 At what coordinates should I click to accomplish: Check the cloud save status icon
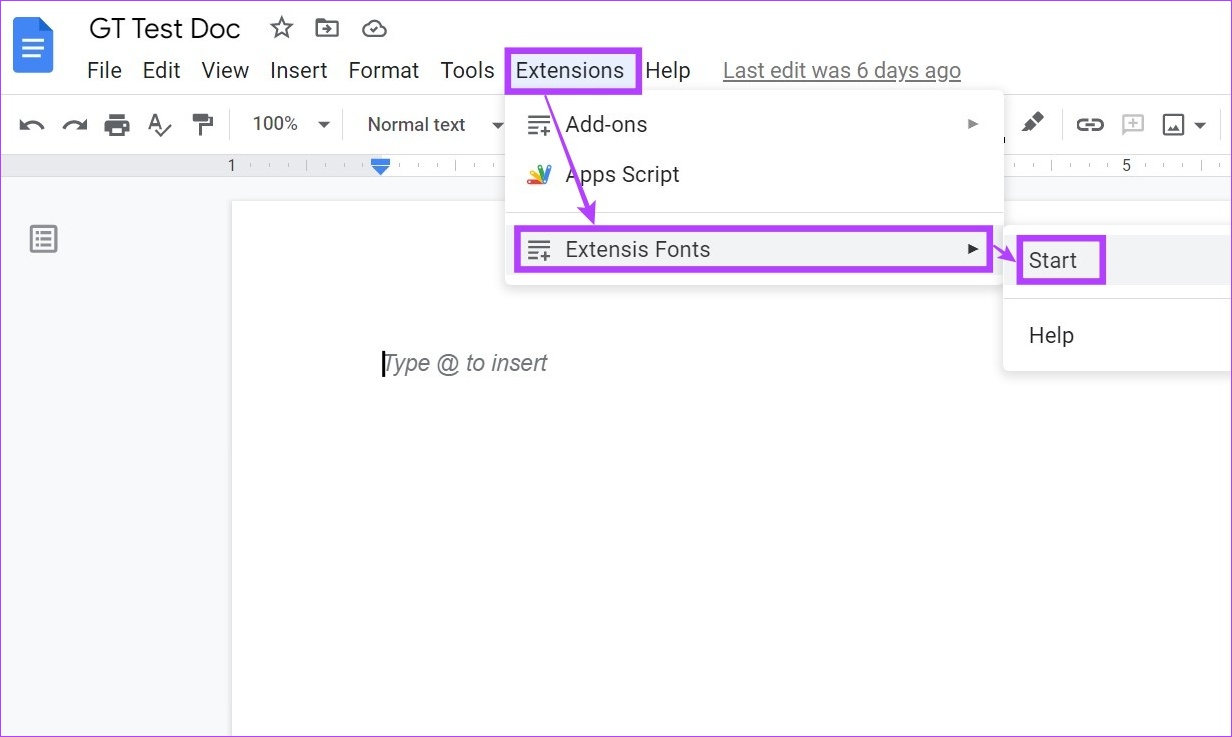click(374, 28)
